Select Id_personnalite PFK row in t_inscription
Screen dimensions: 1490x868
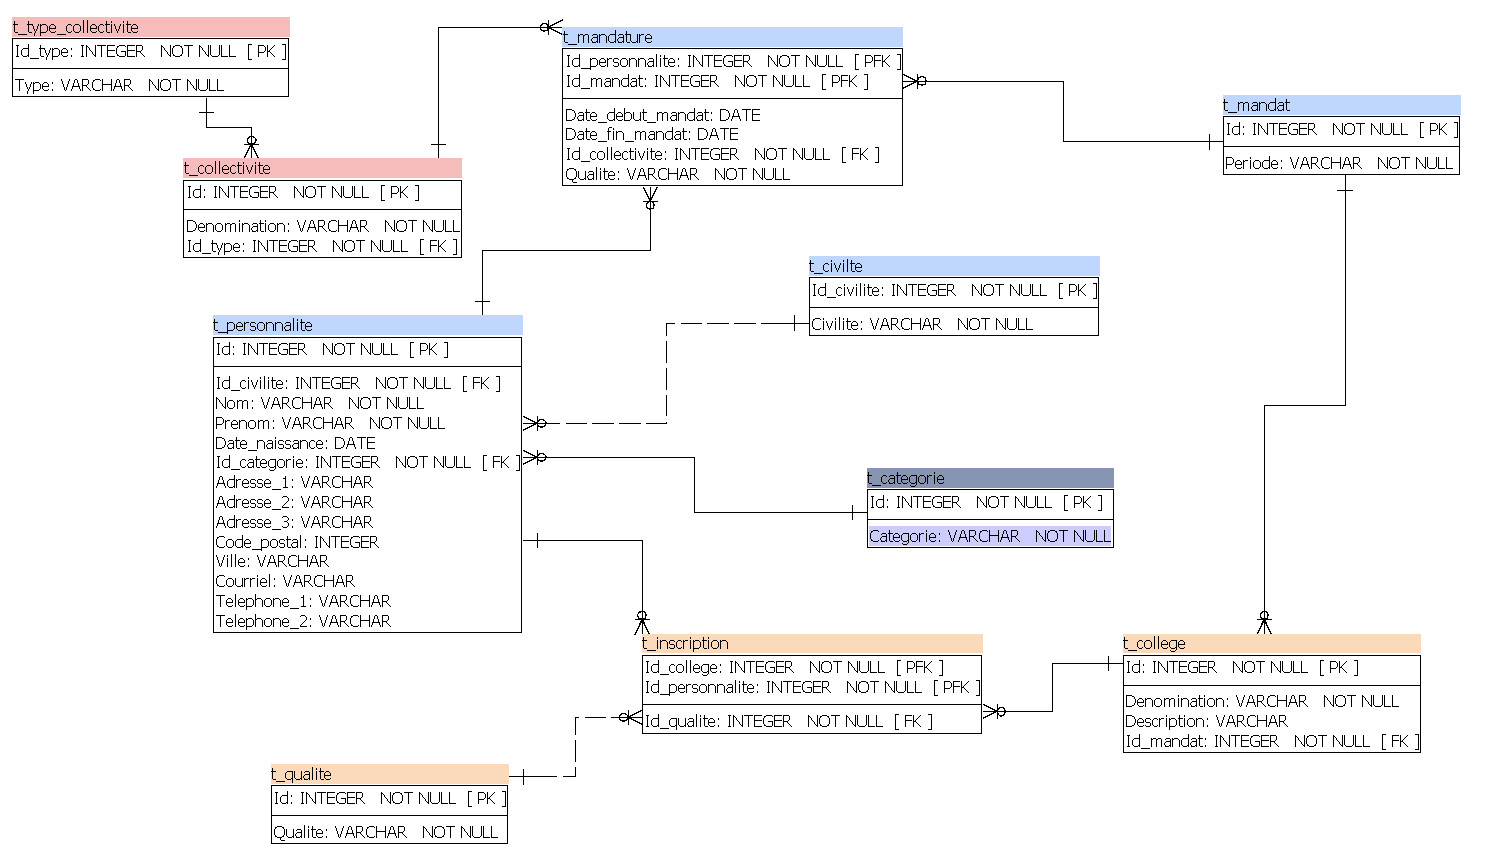pos(812,687)
